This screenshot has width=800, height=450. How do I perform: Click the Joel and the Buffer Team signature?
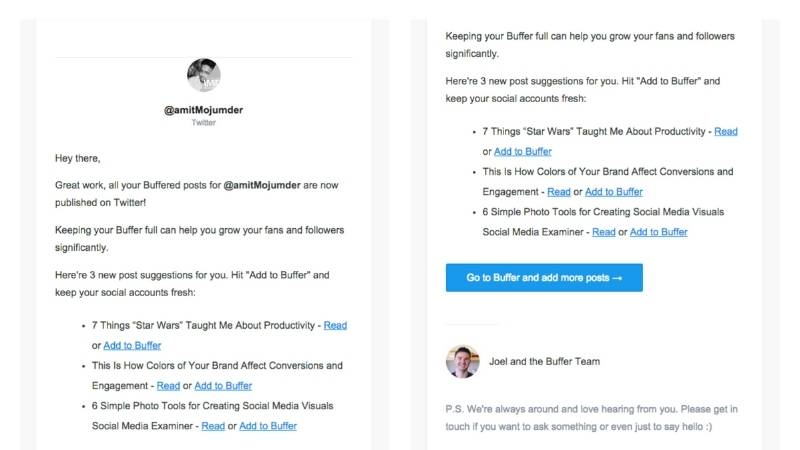pos(545,361)
